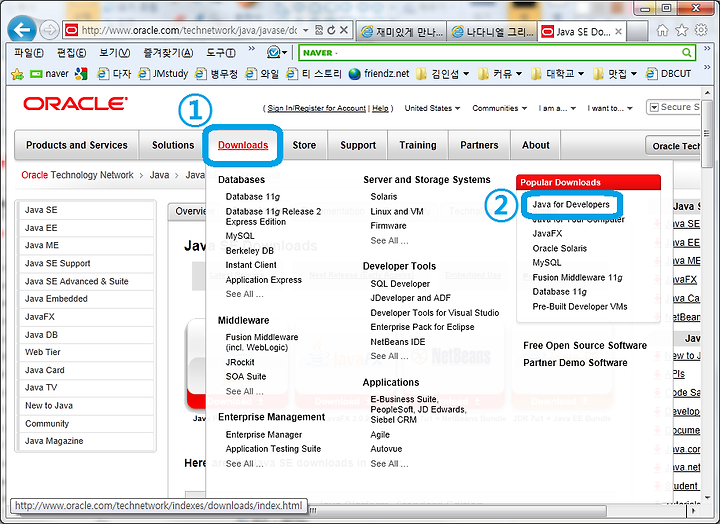Click the Support navigation tab
The image size is (720, 524).
coord(358,145)
